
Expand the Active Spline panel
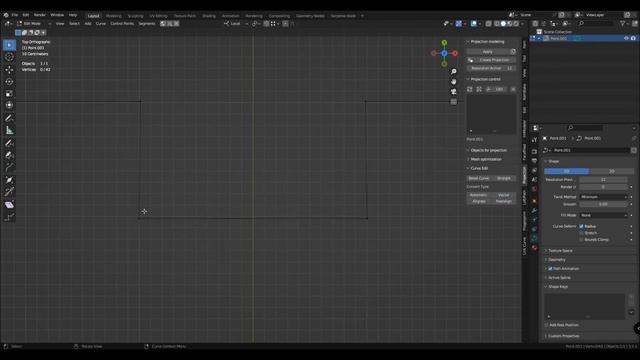coord(558,278)
